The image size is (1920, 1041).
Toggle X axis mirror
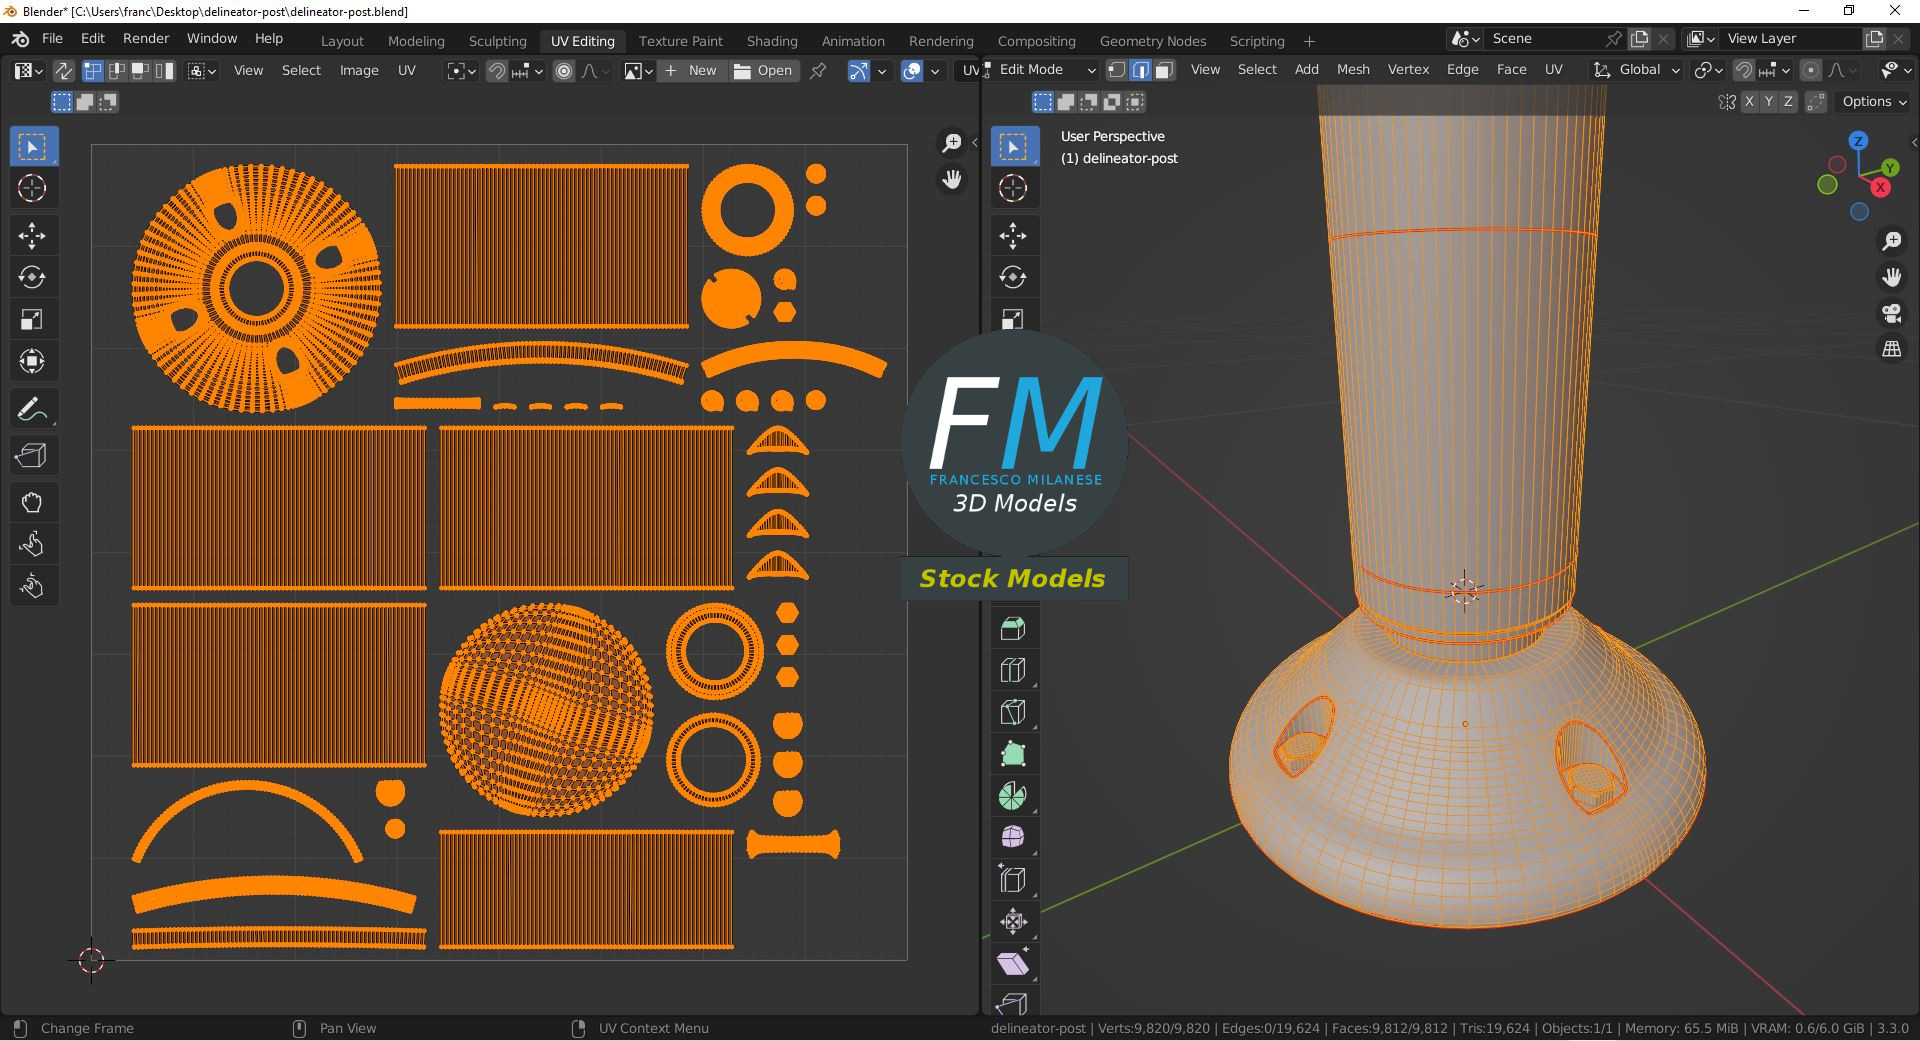click(1749, 102)
